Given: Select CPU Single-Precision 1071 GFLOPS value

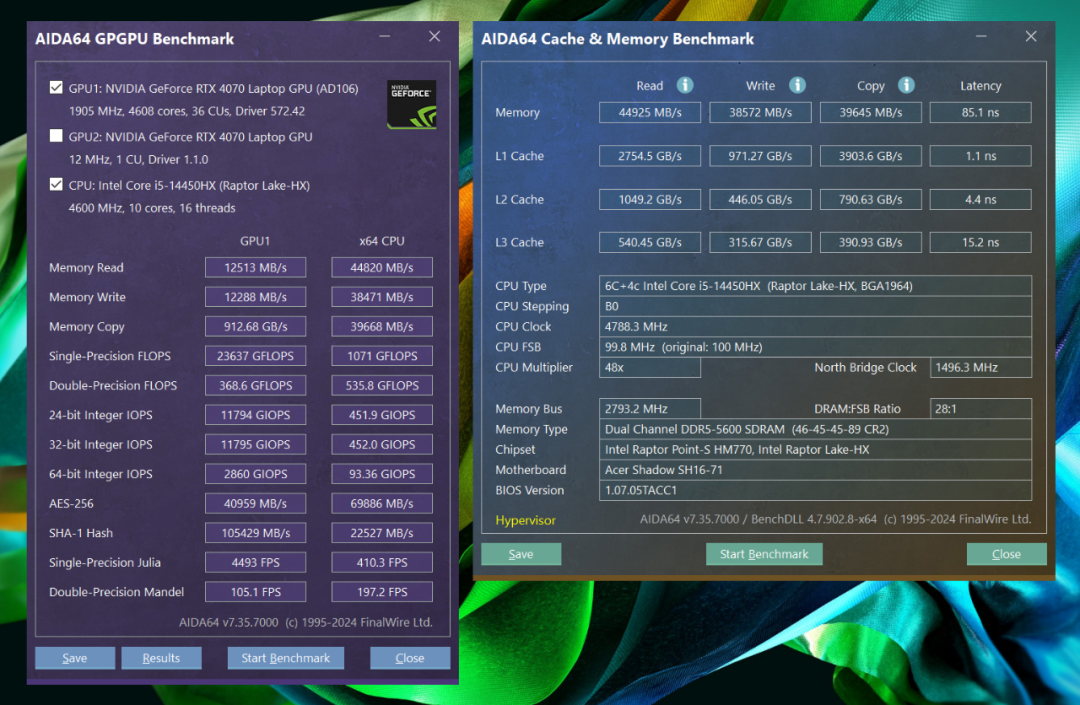Looking at the screenshot, I should [x=382, y=356].
